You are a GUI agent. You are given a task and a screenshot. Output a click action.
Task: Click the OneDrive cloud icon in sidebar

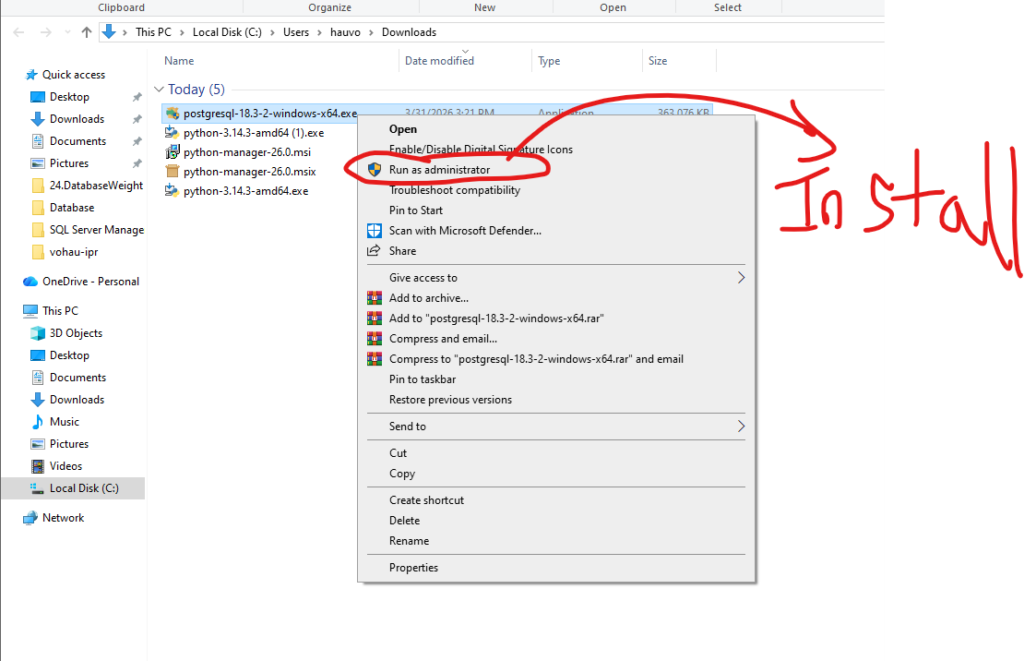tap(30, 282)
